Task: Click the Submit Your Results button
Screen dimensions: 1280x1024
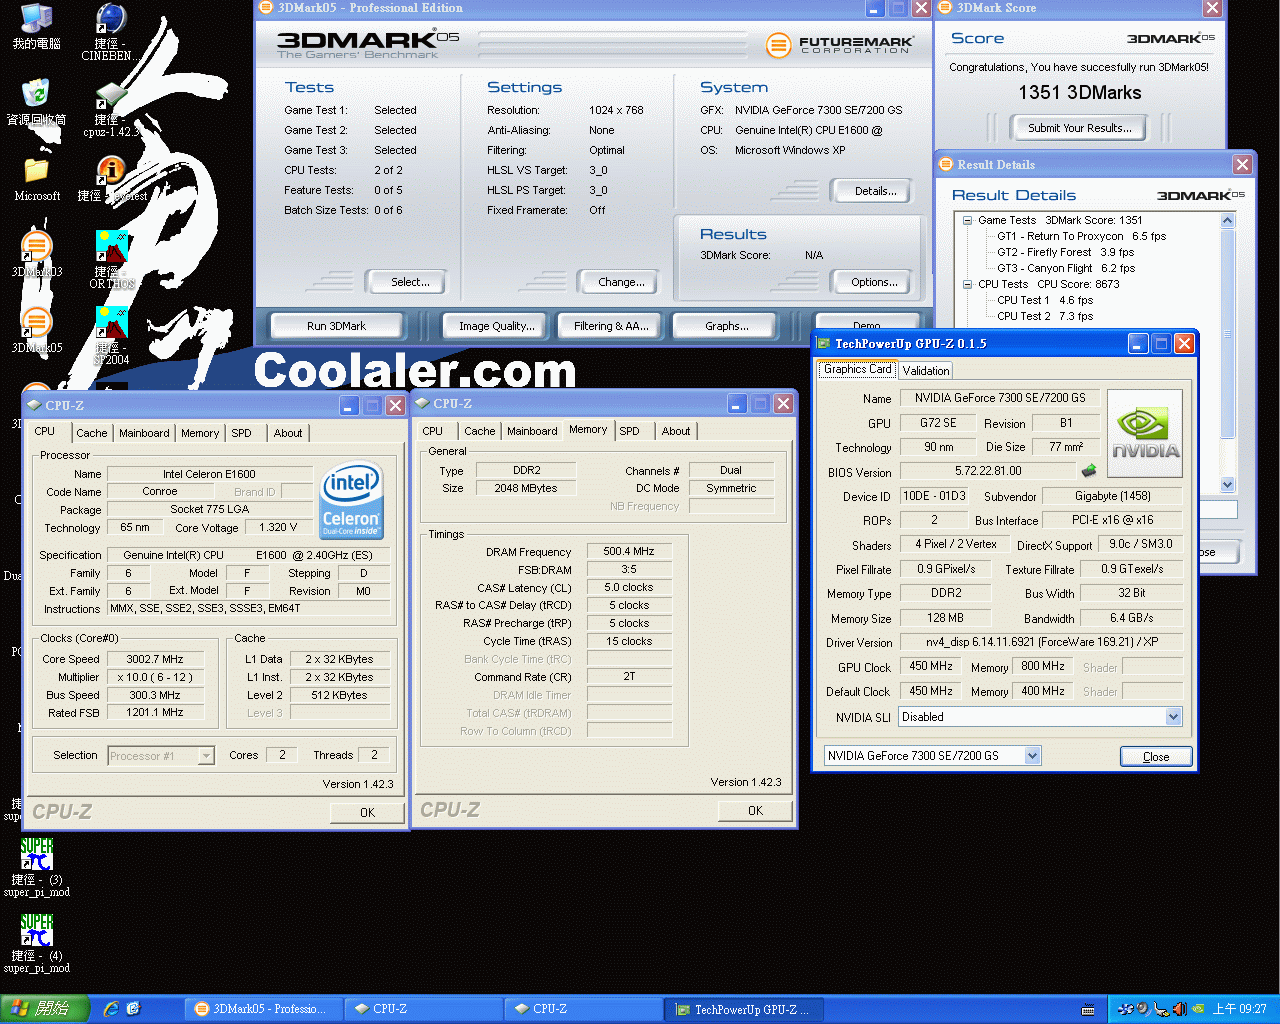Action: pyautogui.click(x=1078, y=127)
